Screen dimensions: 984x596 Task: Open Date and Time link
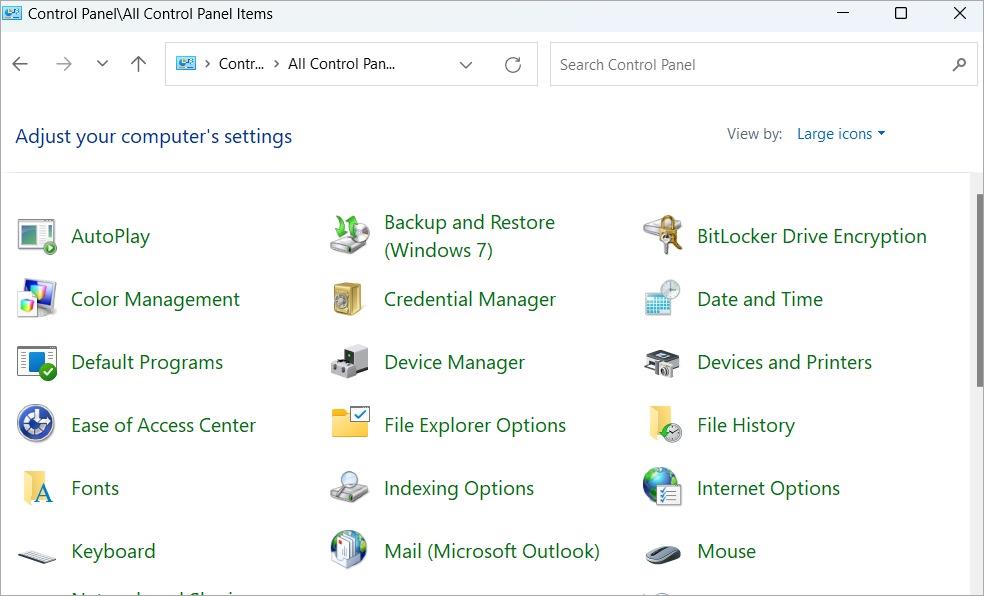pyautogui.click(x=759, y=299)
